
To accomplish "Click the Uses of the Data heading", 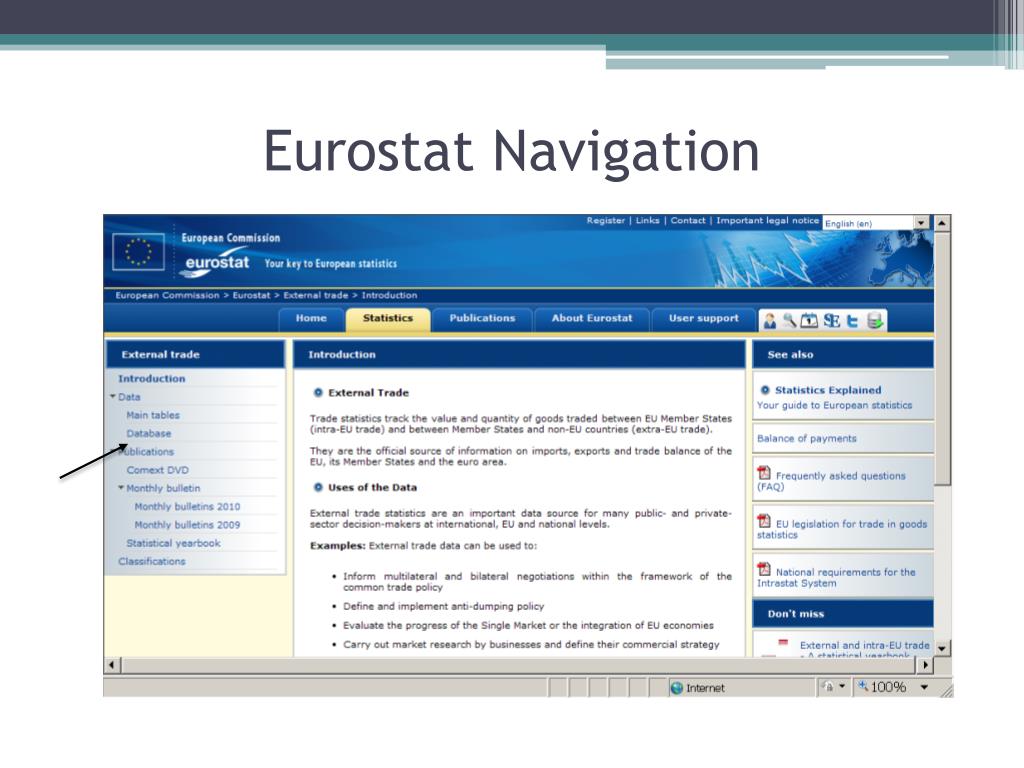I will 372,487.
